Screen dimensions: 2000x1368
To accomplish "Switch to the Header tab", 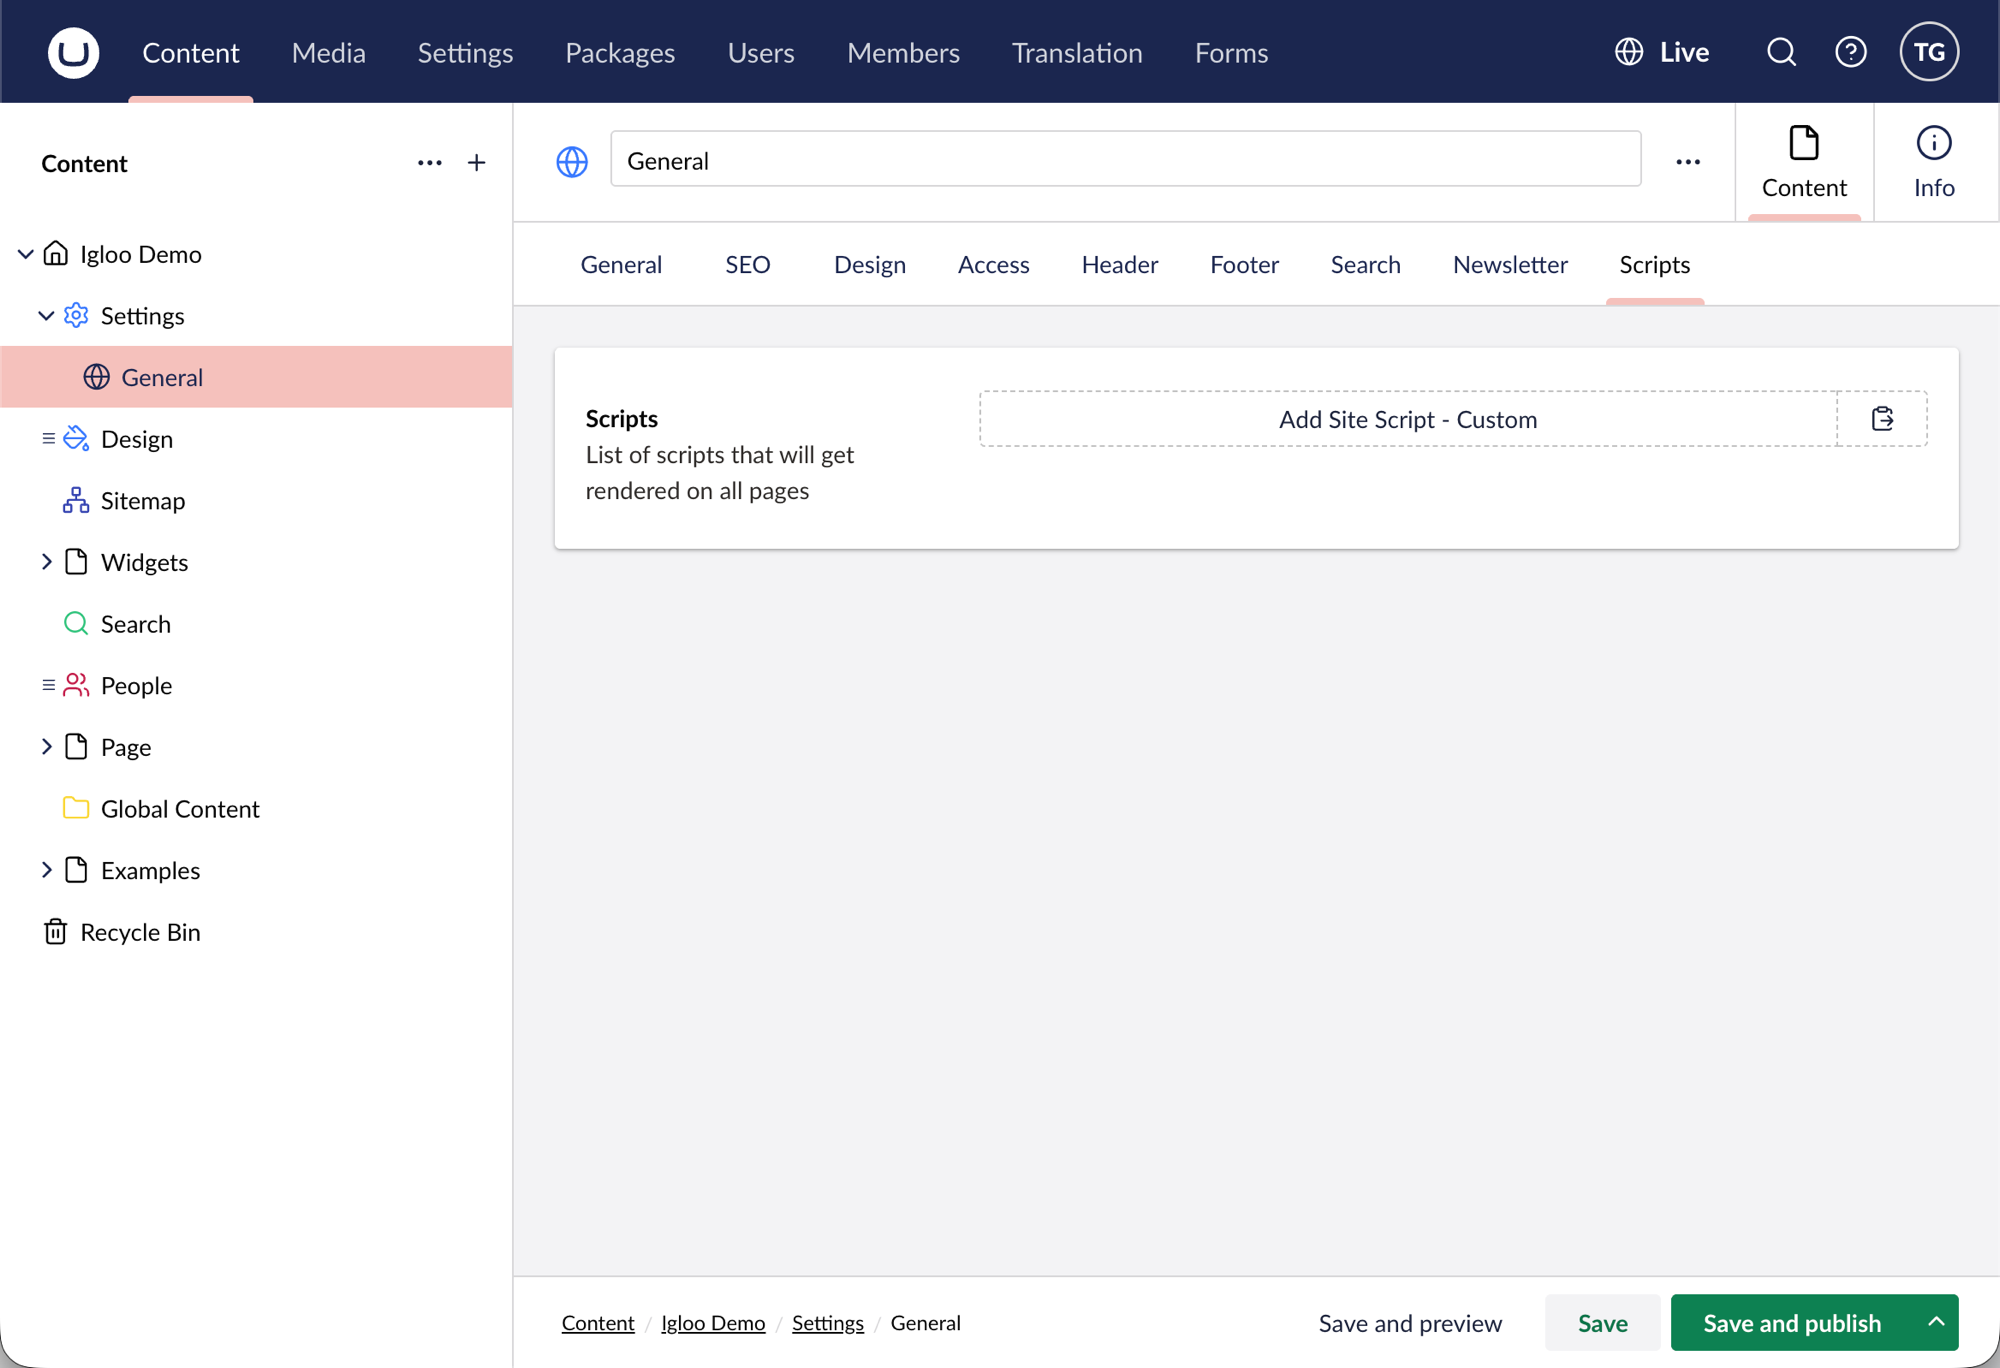I will click(x=1120, y=264).
